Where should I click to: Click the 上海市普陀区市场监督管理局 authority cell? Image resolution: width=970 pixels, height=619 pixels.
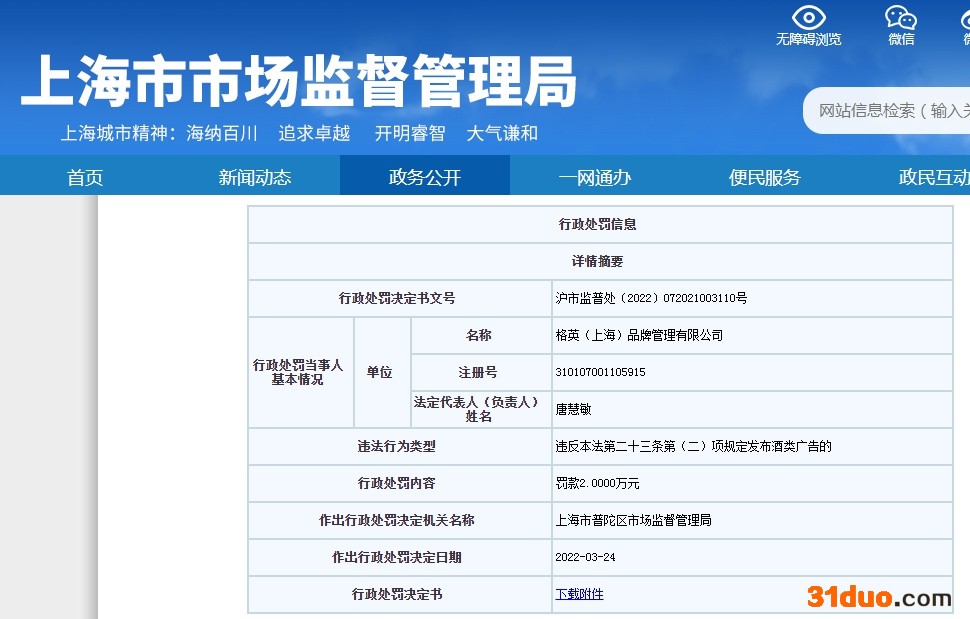[633, 520]
